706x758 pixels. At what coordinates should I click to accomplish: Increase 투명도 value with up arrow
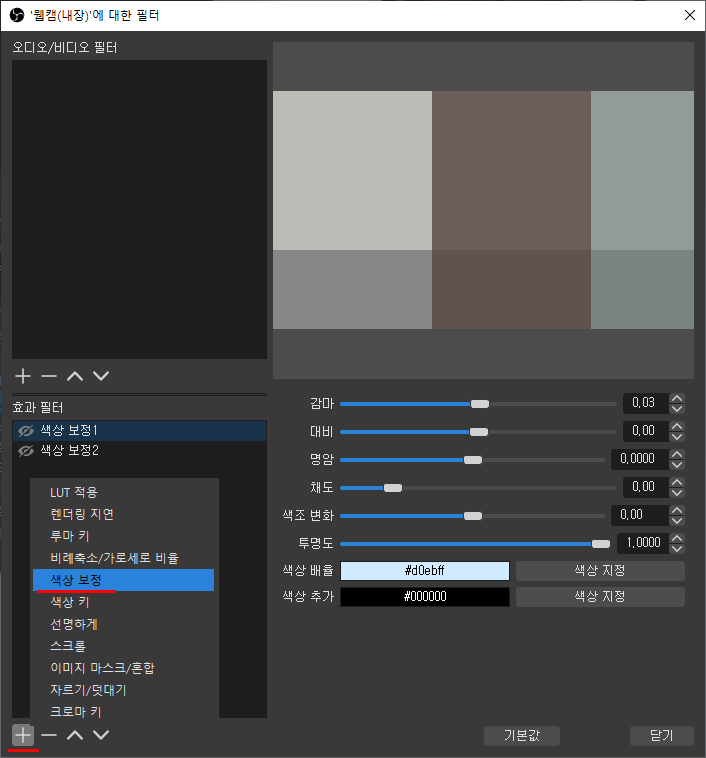point(677,538)
